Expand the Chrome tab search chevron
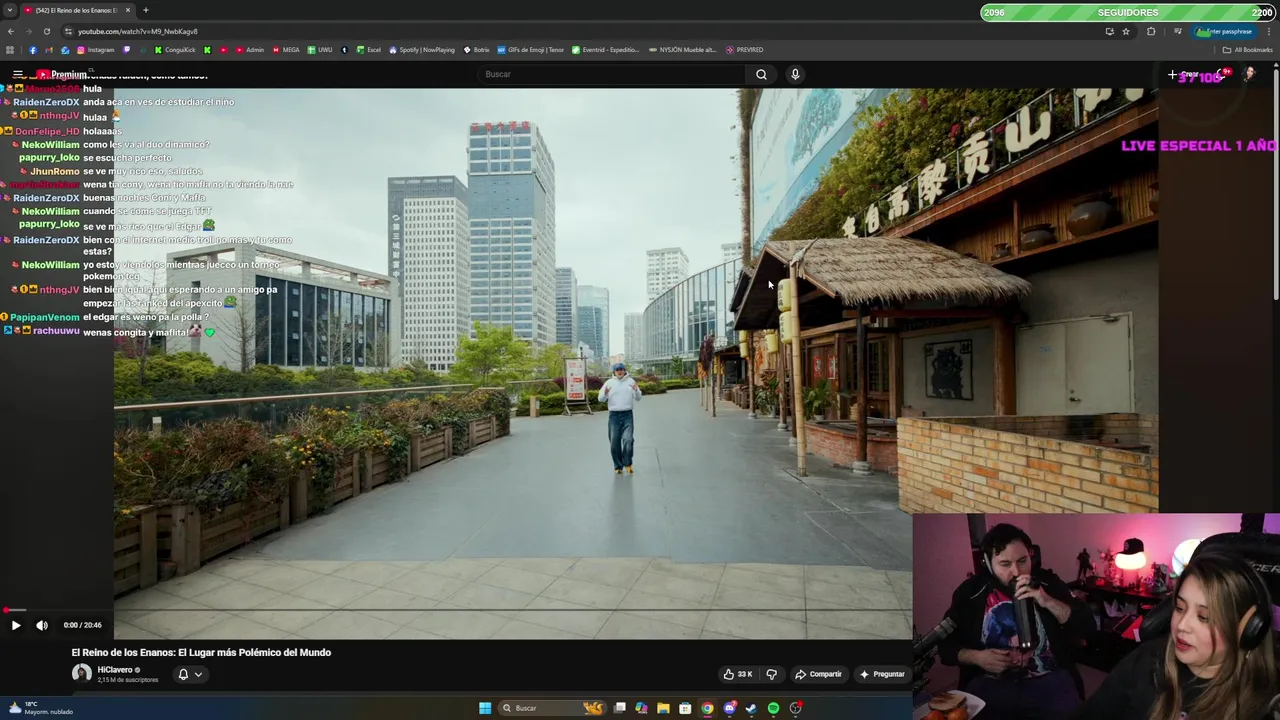This screenshot has height=720, width=1280. tap(10, 10)
